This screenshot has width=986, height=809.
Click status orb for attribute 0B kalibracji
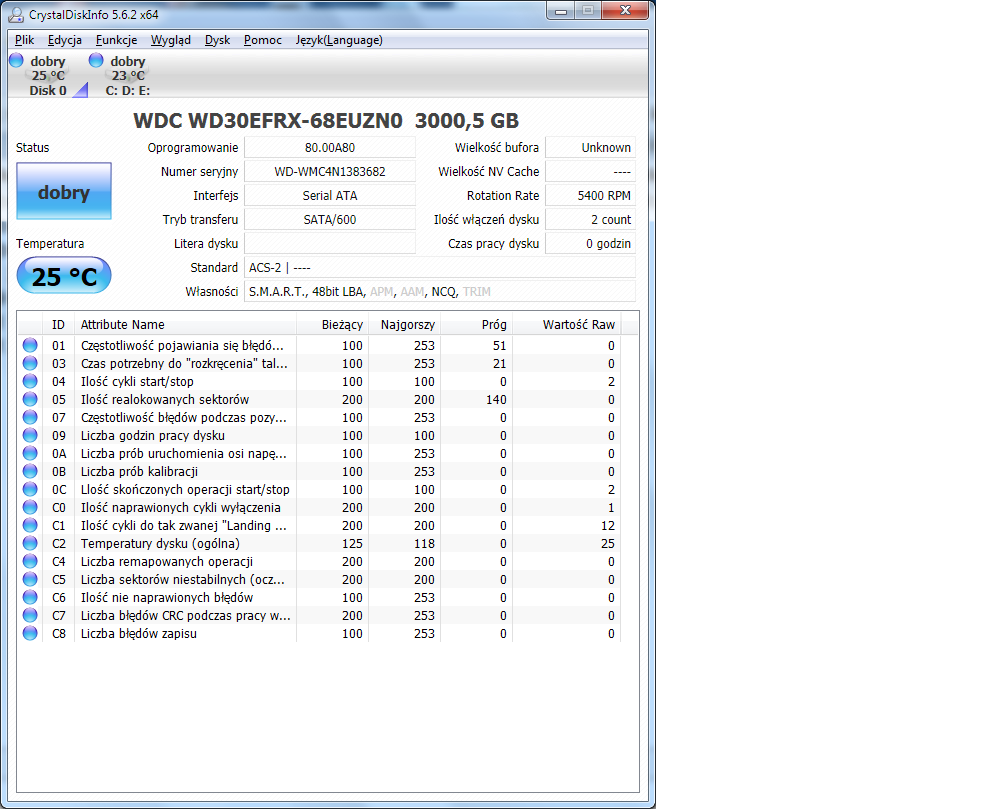(30, 471)
